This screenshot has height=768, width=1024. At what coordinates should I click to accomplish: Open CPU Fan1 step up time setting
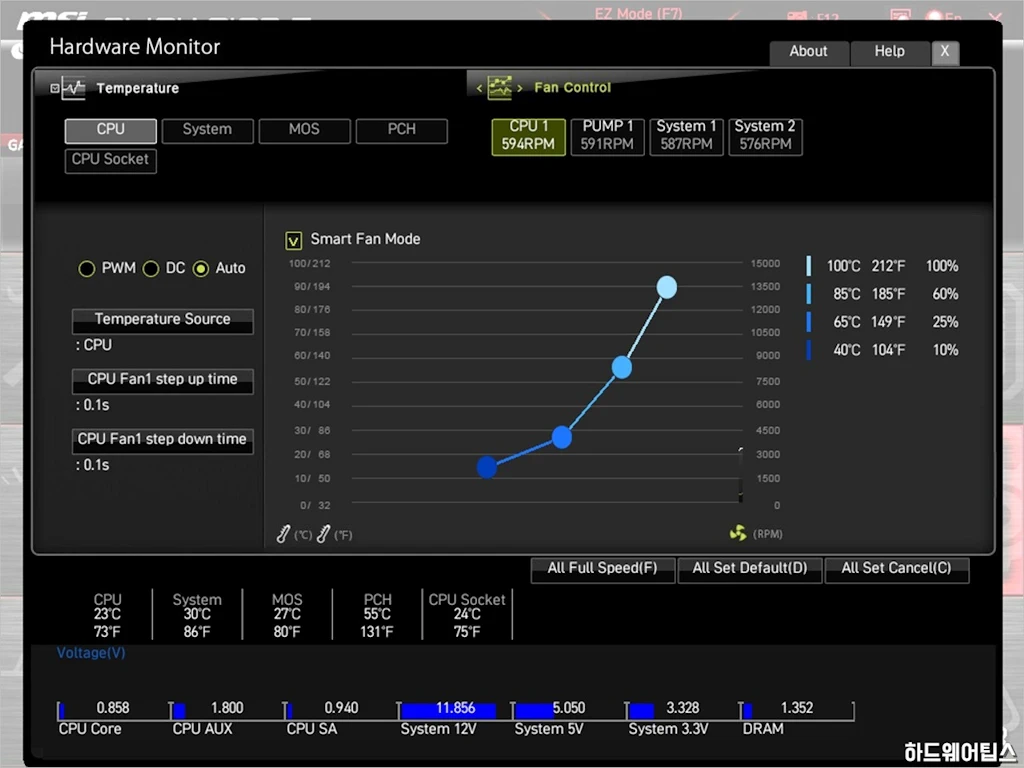[163, 381]
